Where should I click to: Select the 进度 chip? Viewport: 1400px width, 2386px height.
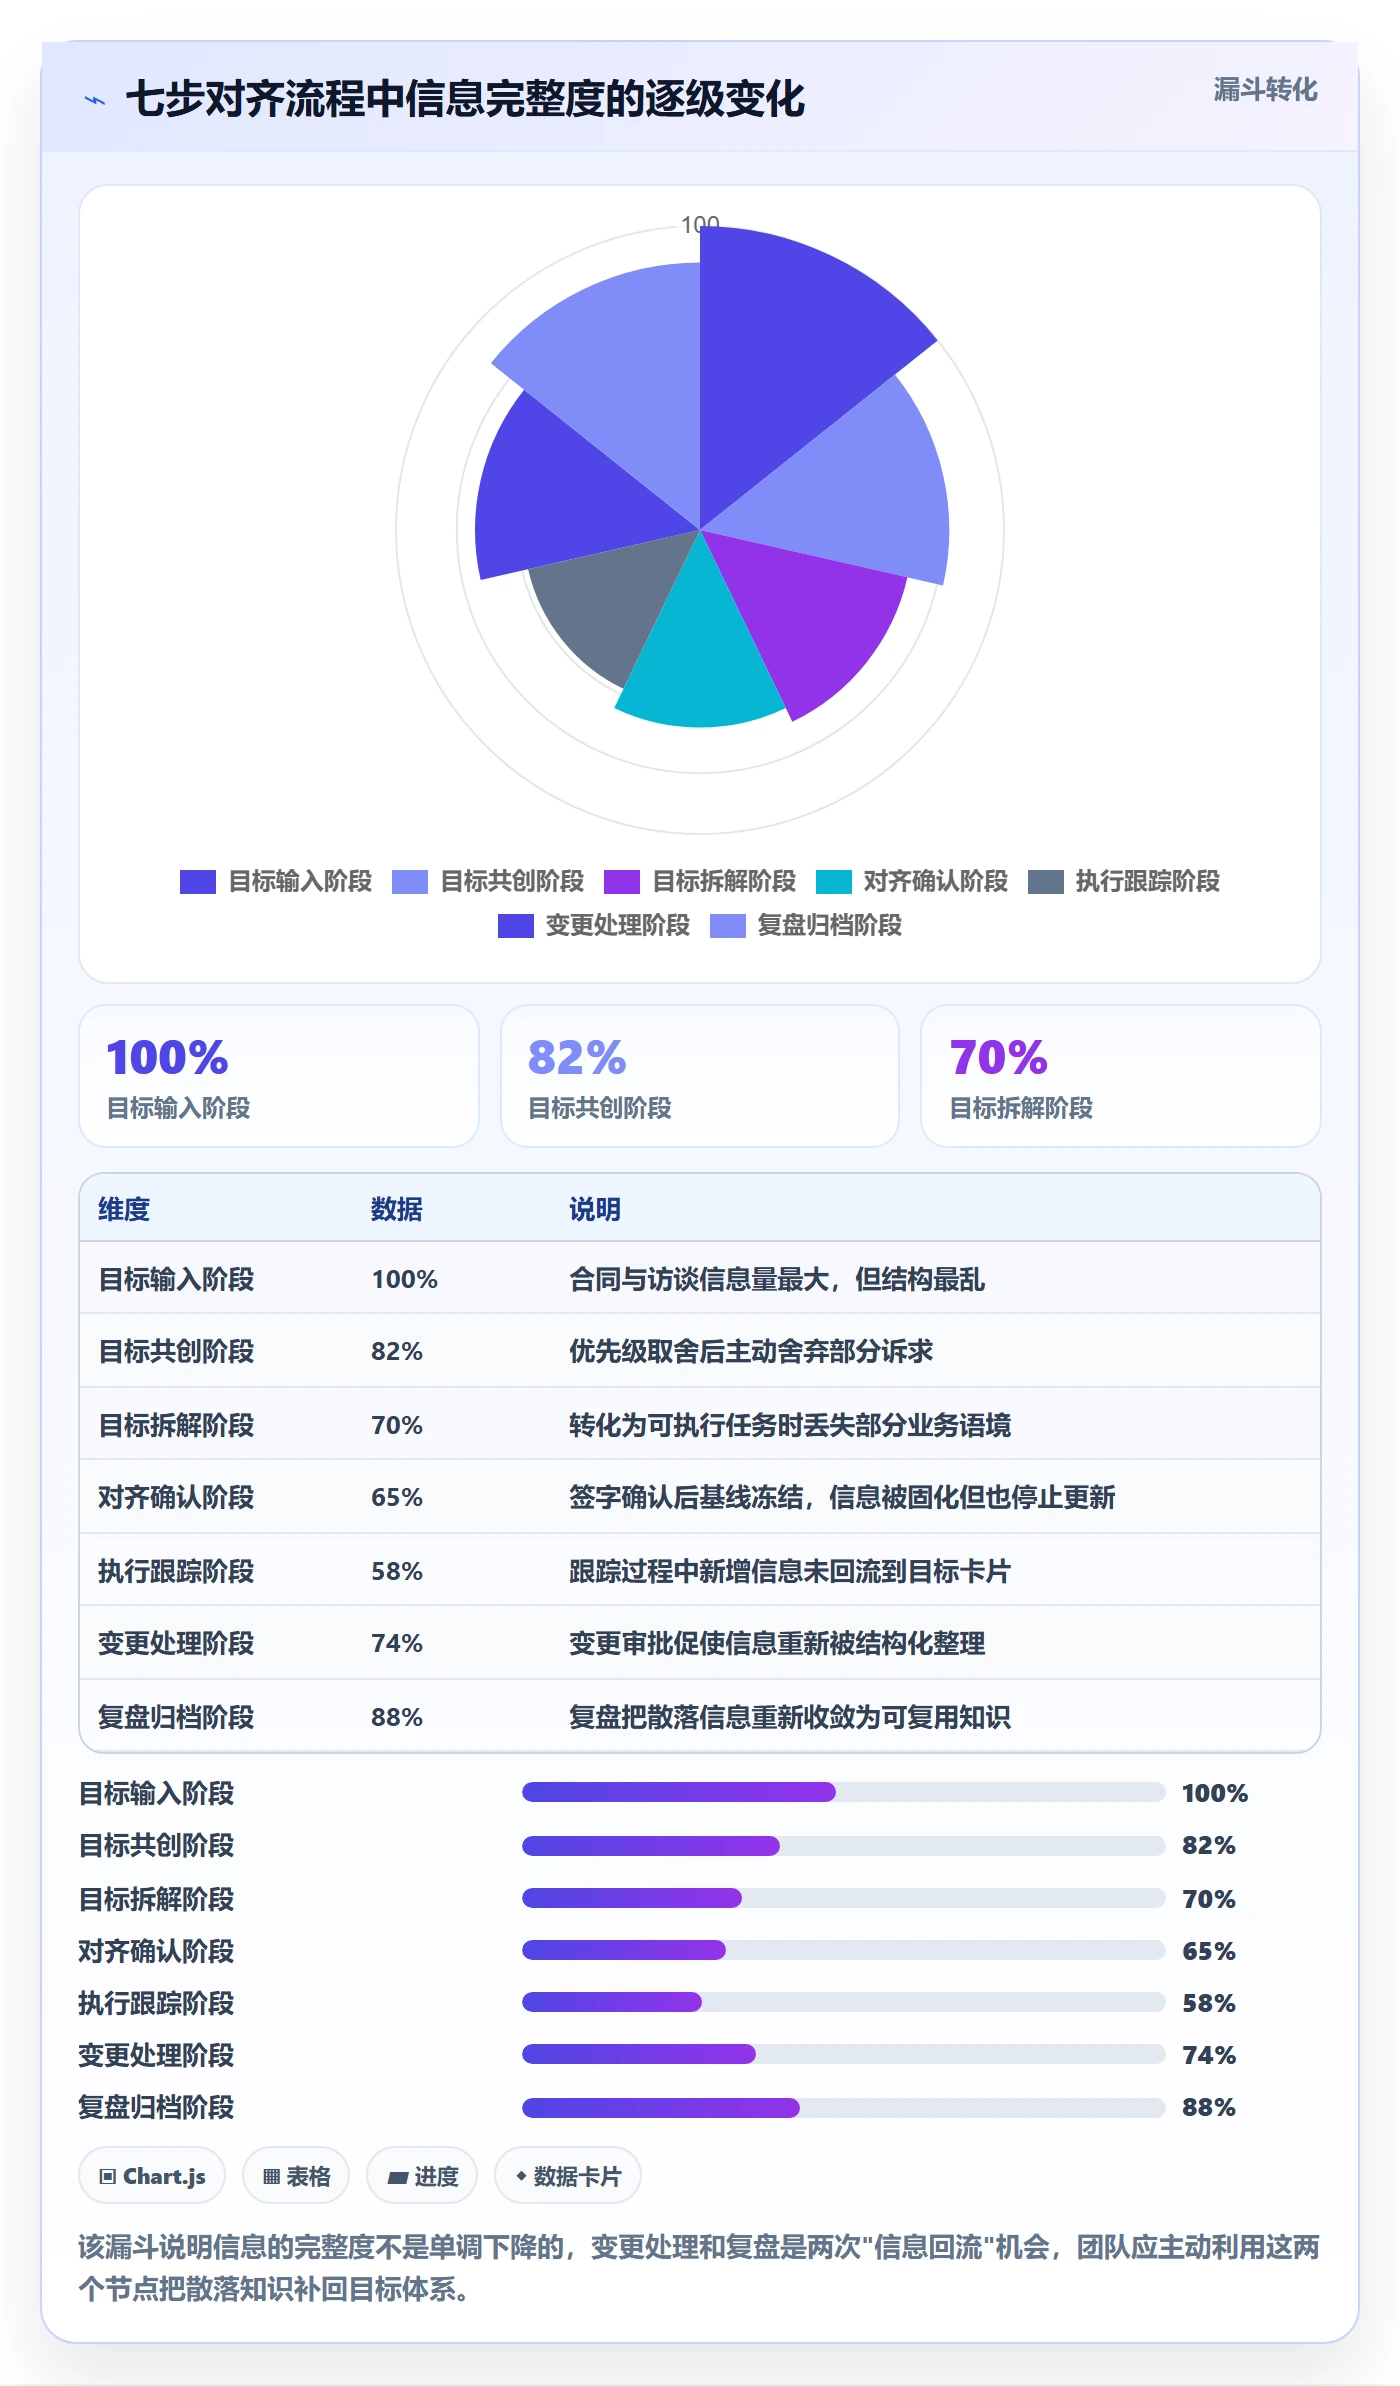pyautogui.click(x=422, y=2175)
